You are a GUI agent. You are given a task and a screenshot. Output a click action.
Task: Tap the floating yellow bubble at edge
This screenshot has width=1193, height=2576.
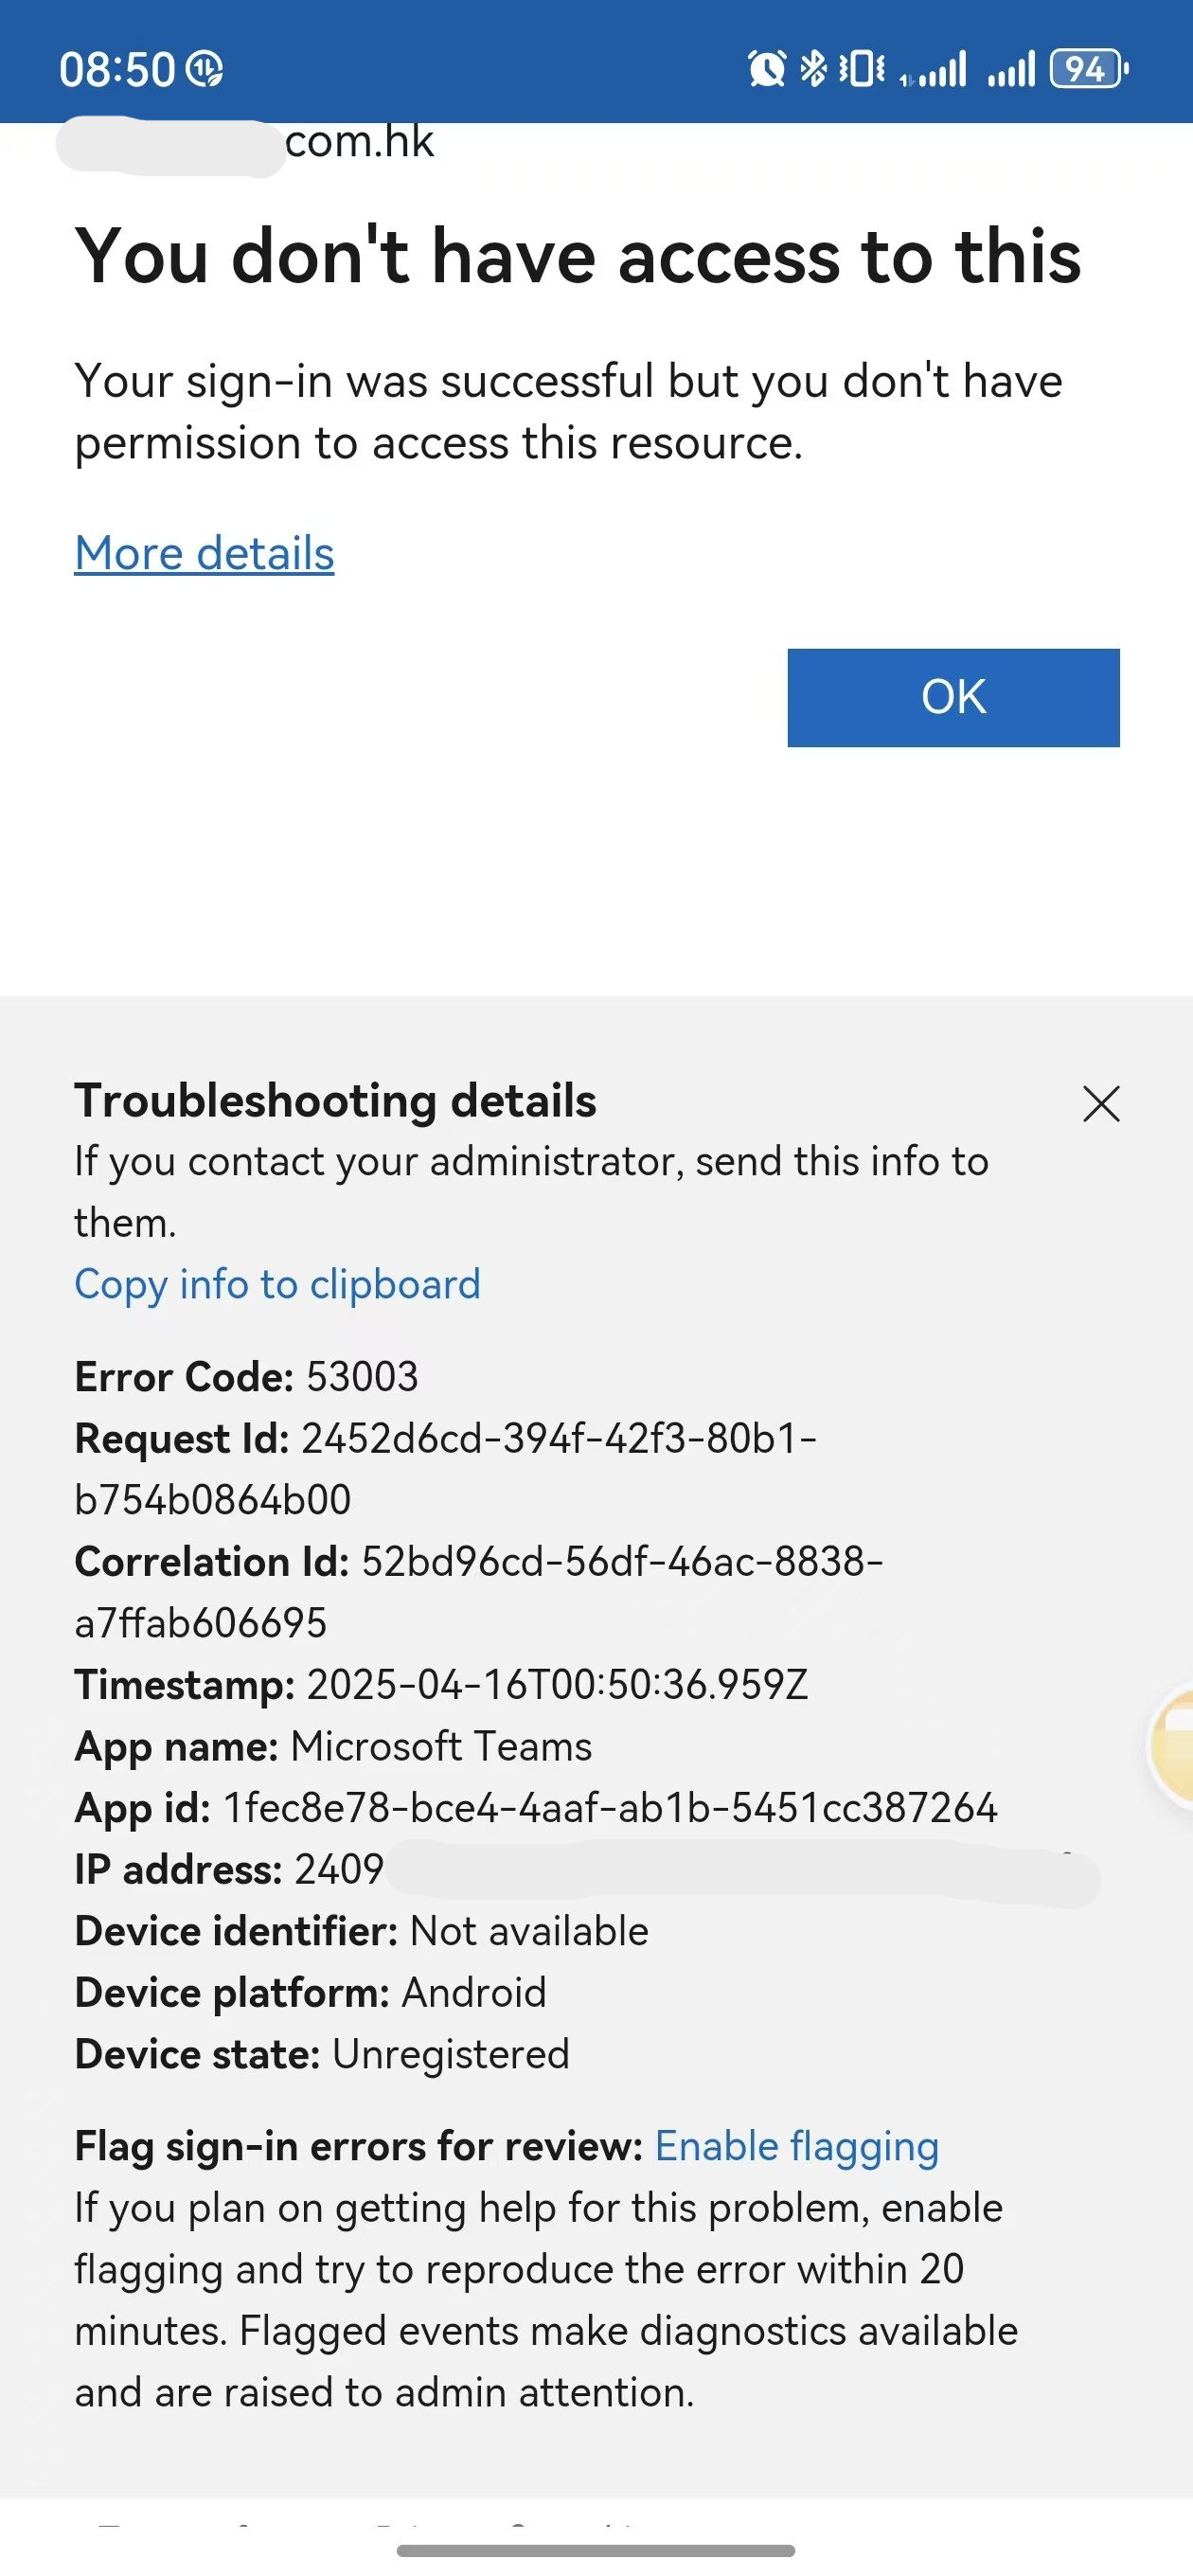click(1171, 1744)
